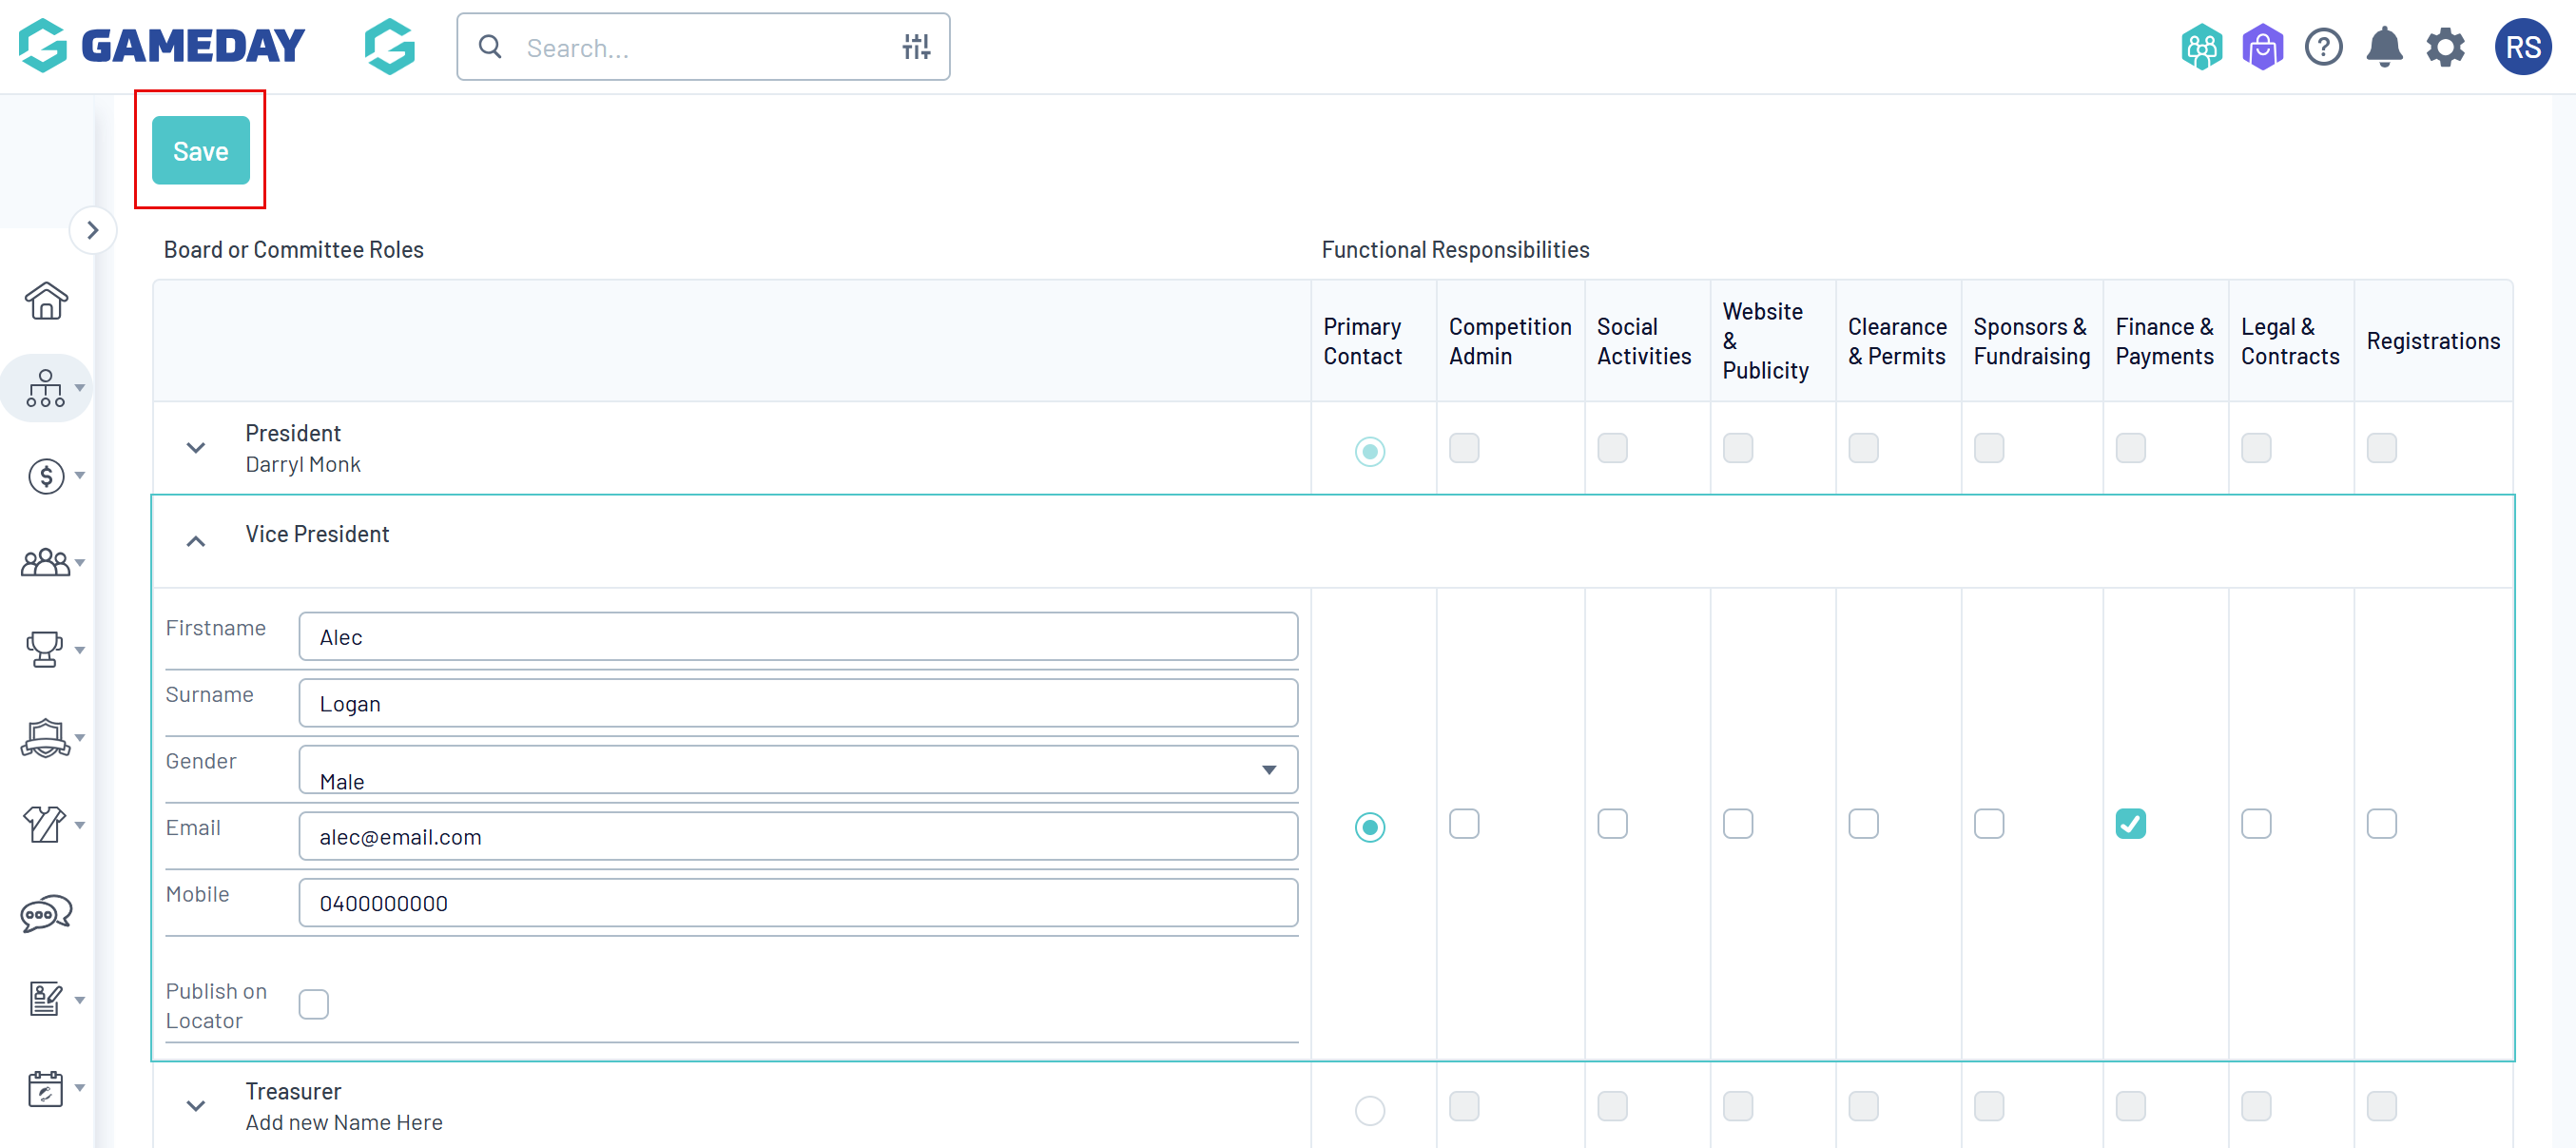
Task: Click the trophy competitions sidebar icon
Action: pyautogui.click(x=44, y=649)
